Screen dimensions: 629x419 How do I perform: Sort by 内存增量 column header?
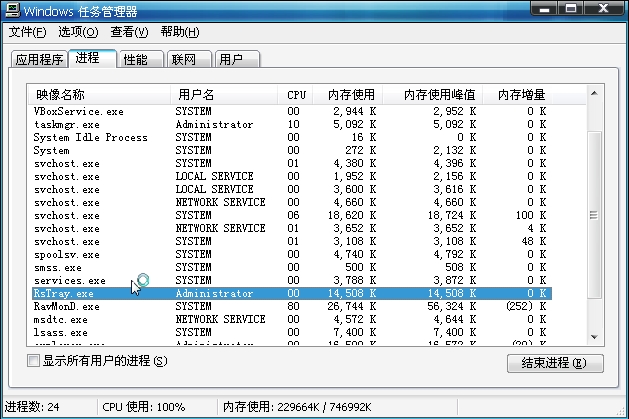(x=515, y=95)
